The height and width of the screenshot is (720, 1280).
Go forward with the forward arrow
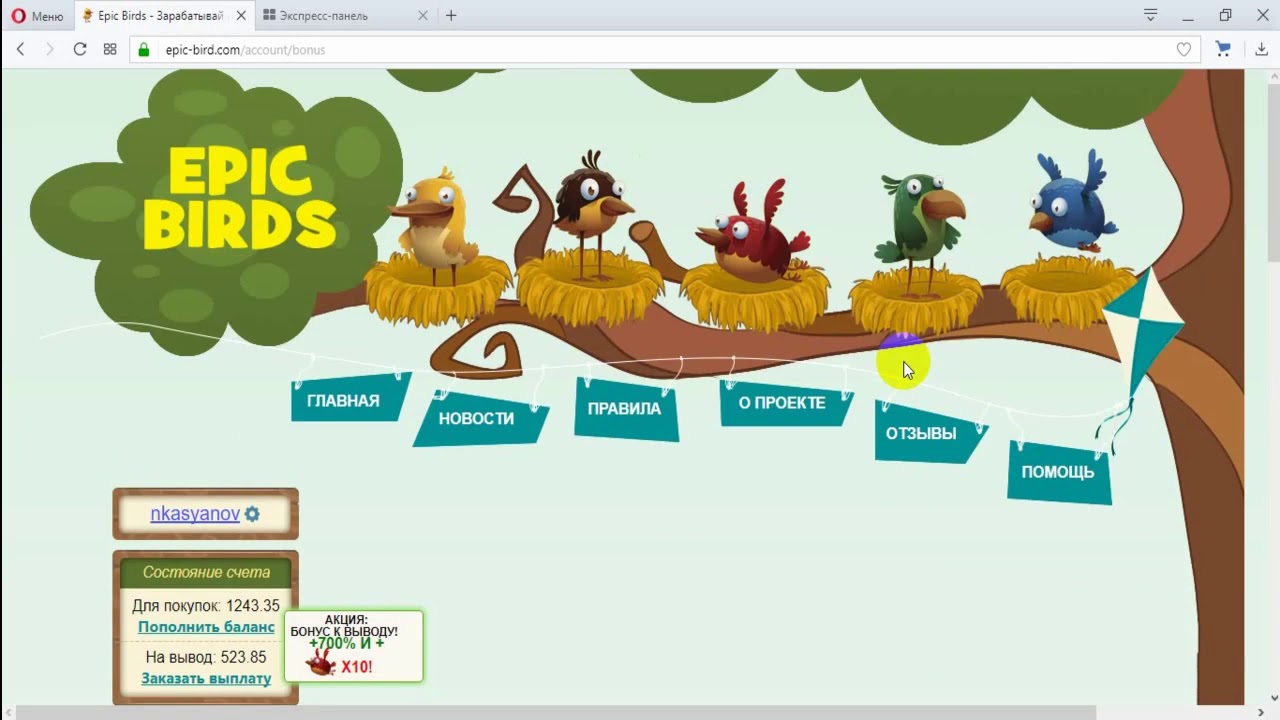[x=49, y=49]
